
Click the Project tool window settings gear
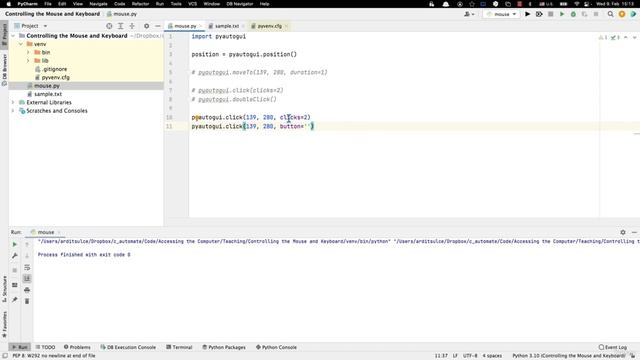(x=147, y=26)
